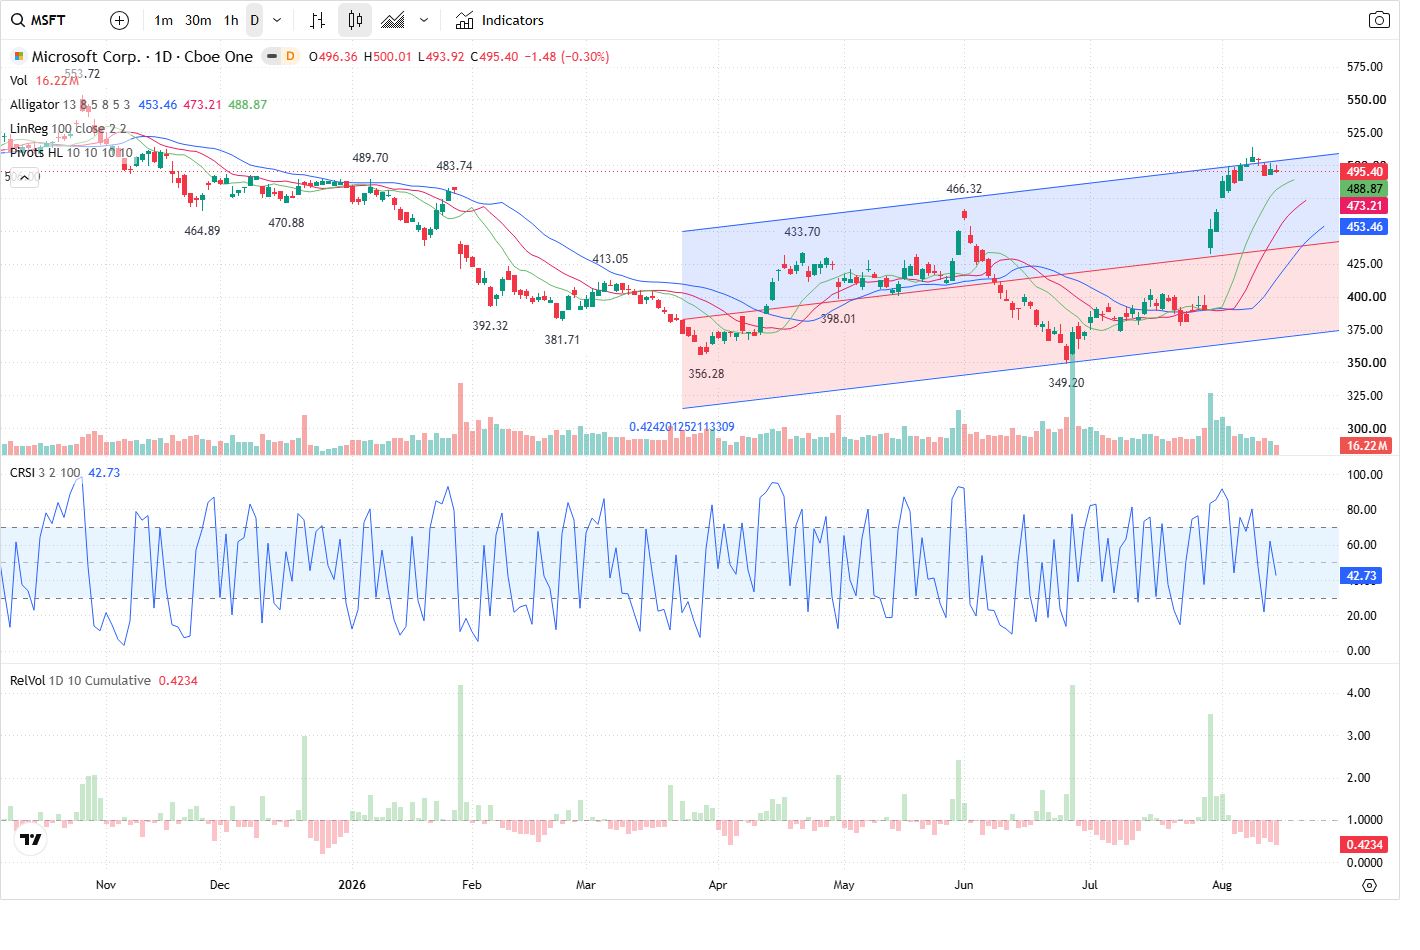This screenshot has height=950, width=1420.
Task: Click the blue 42.73 CRSI scale label
Action: pos(1361,576)
